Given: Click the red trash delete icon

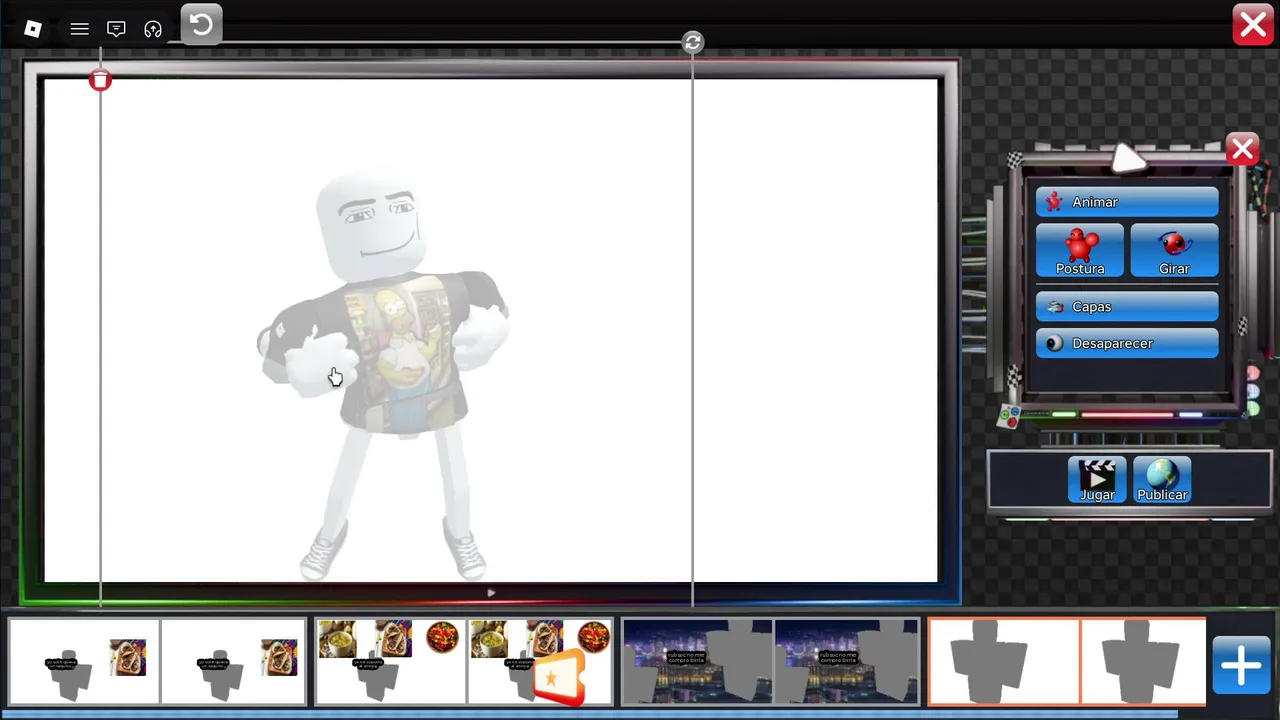Looking at the screenshot, I should click(x=100, y=80).
